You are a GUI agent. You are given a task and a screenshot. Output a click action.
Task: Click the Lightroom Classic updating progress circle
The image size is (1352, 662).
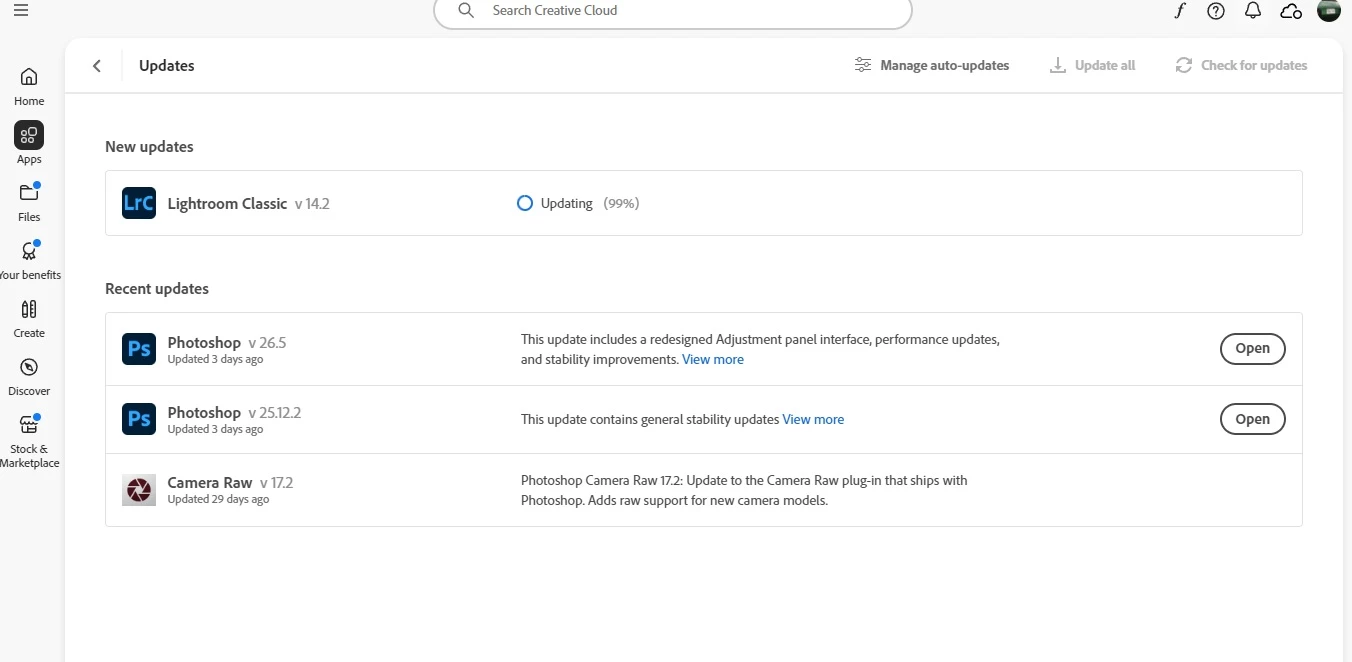[525, 203]
